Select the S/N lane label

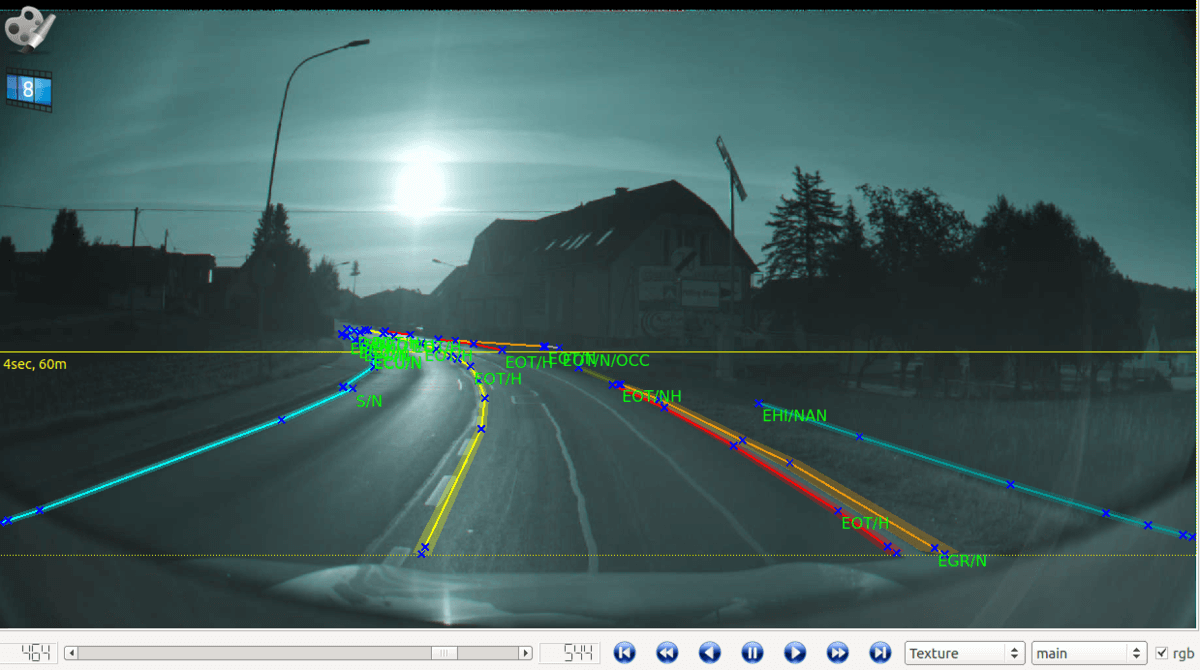click(369, 401)
